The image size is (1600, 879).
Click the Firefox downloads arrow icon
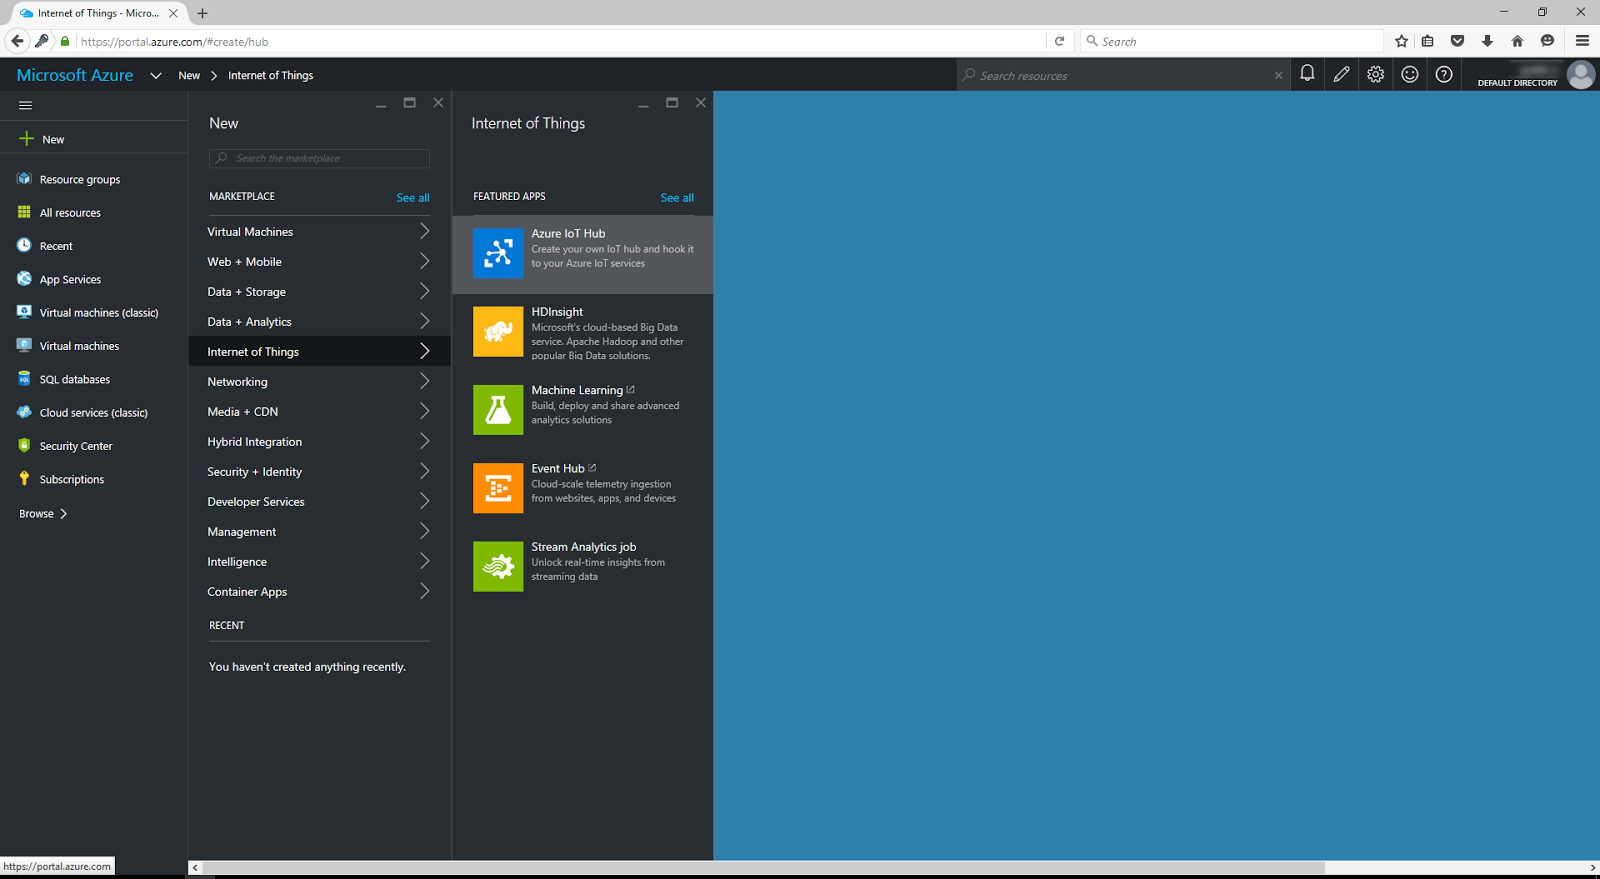point(1487,41)
